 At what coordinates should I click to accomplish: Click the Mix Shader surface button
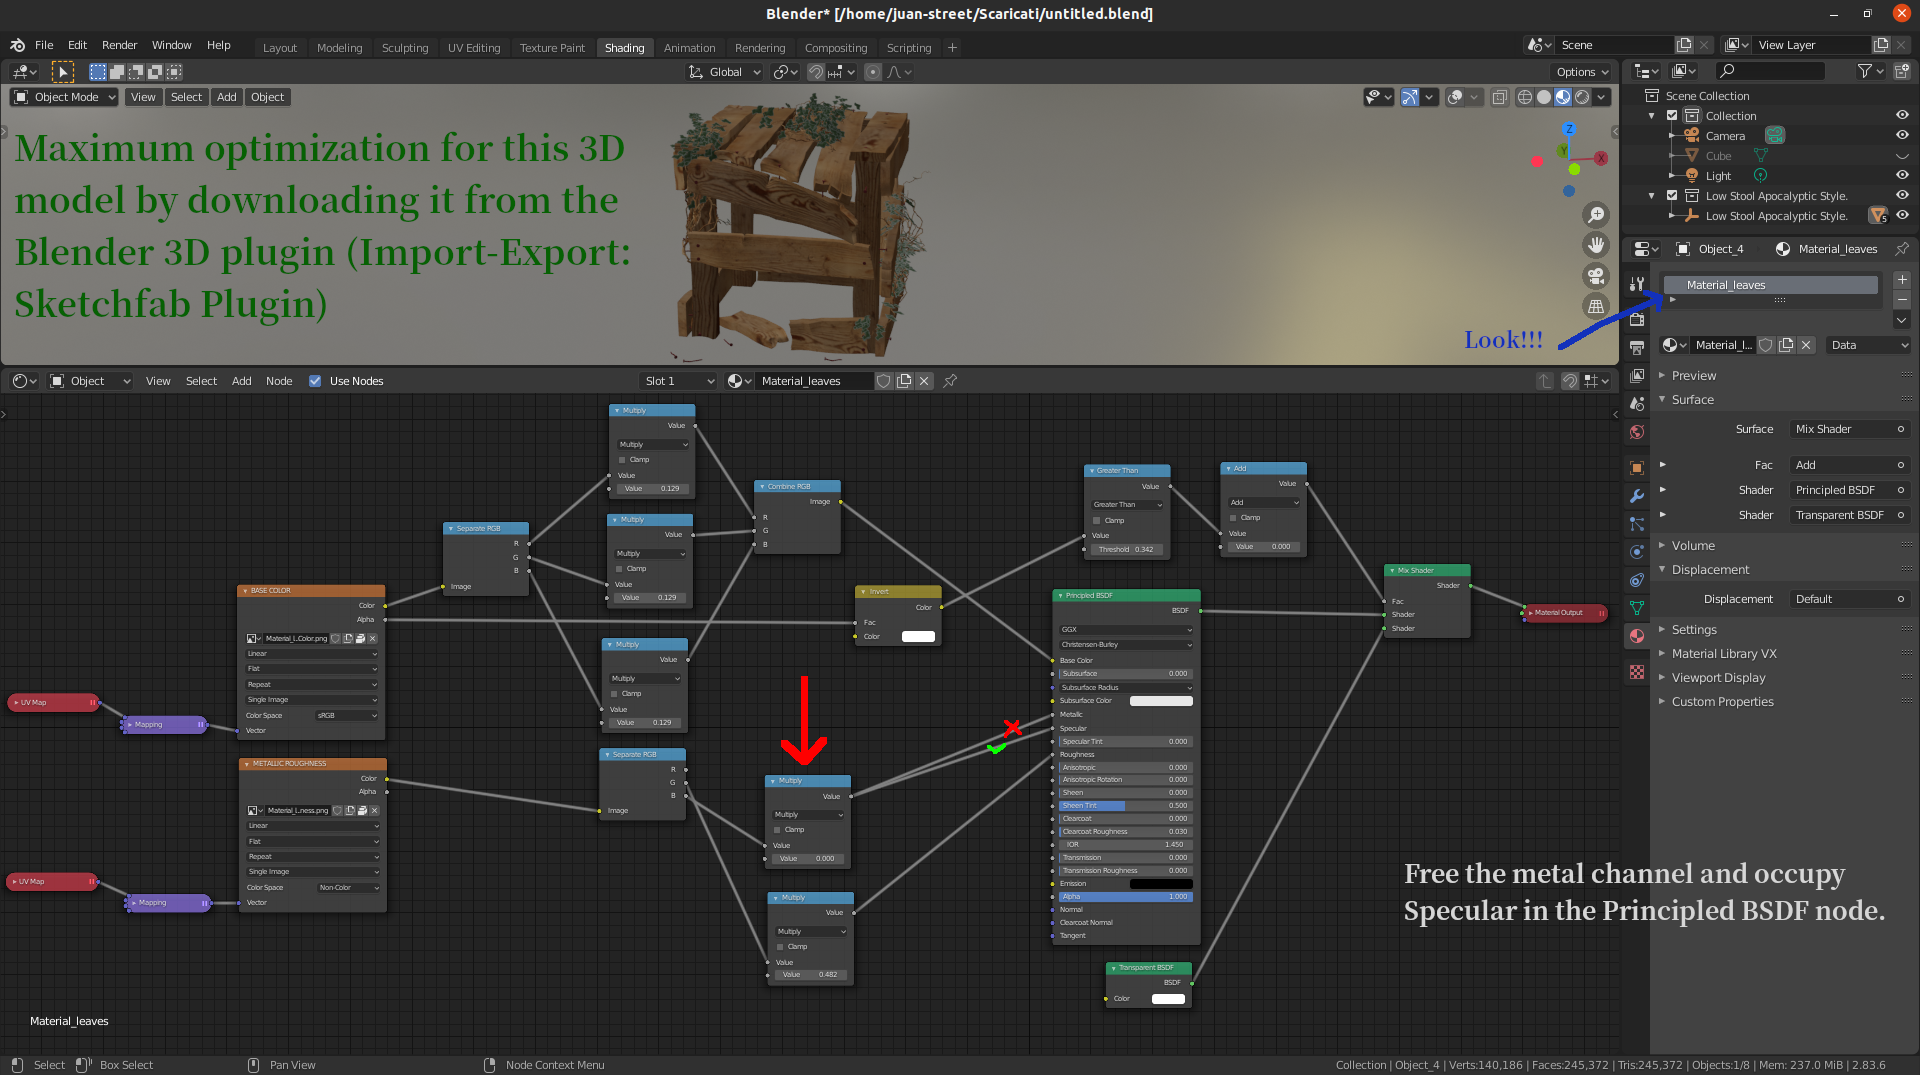click(1850, 429)
